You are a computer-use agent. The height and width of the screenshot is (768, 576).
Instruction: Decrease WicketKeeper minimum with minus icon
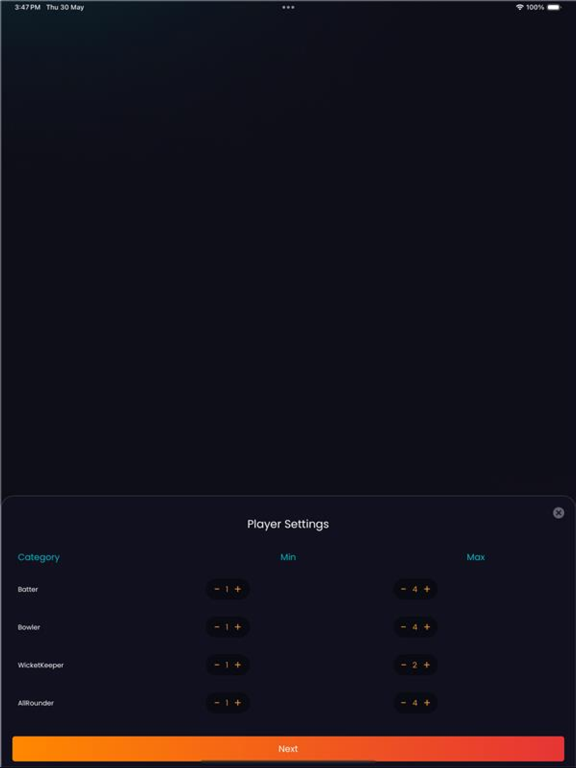click(x=217, y=665)
